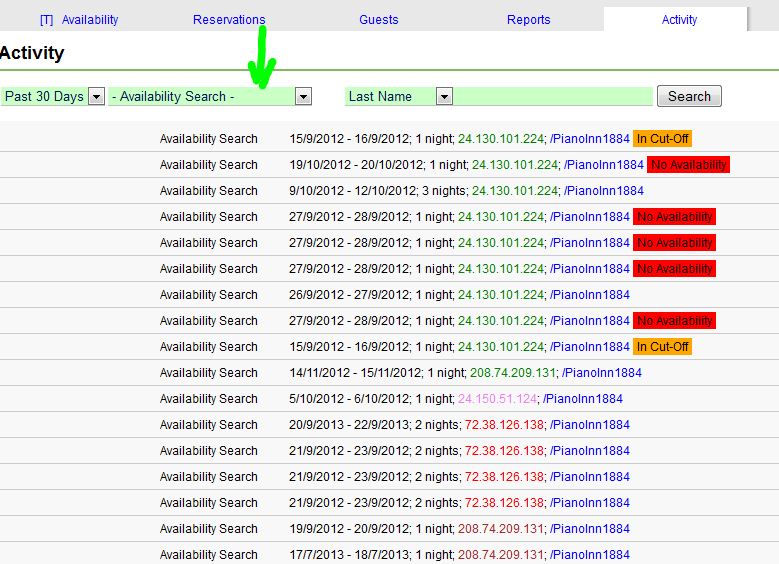Click IP 208.74.209.131 on 14/11/2012 row
The width and height of the screenshot is (779, 564).
(x=516, y=373)
